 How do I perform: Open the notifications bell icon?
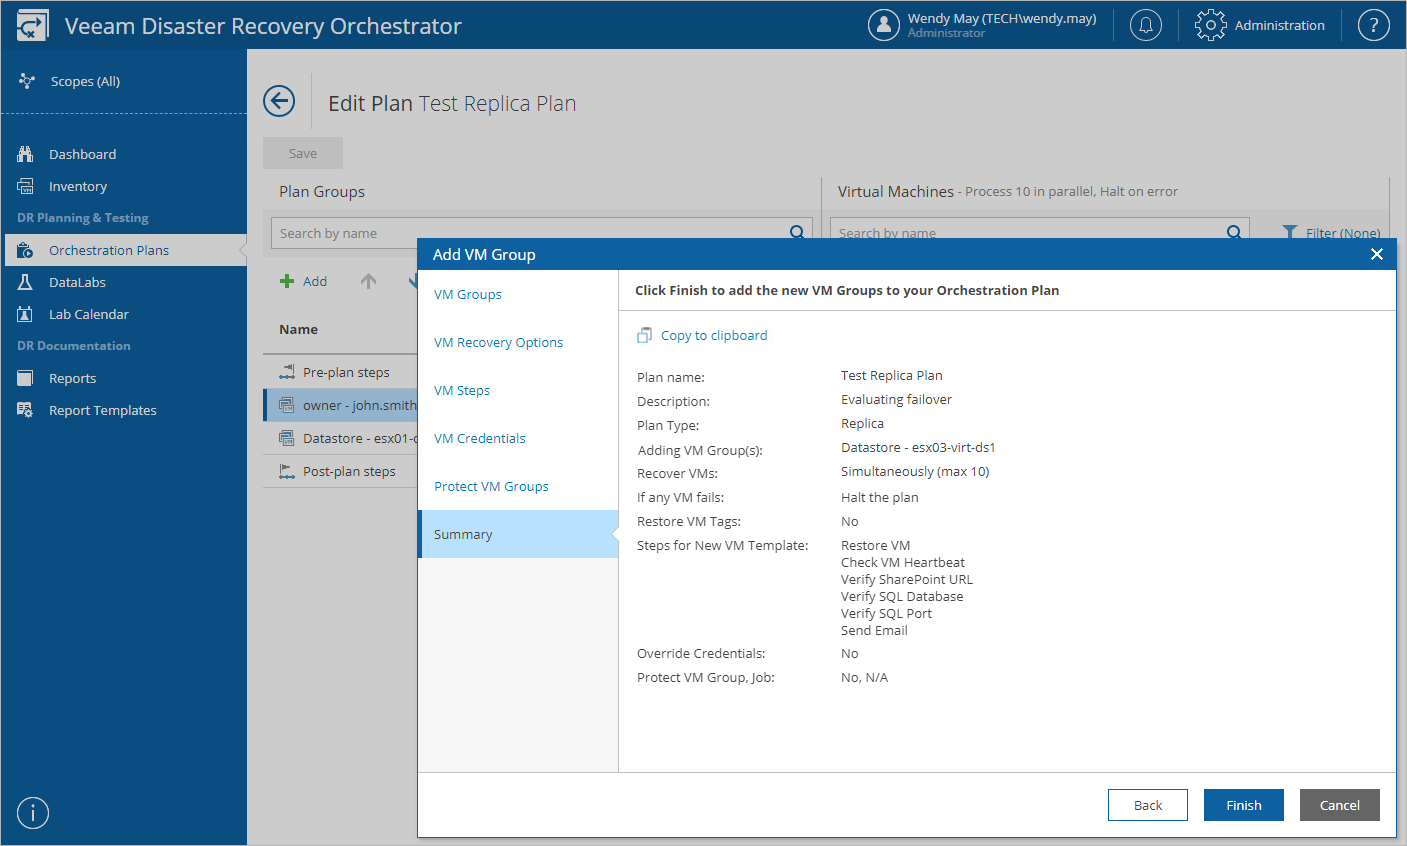coord(1146,25)
